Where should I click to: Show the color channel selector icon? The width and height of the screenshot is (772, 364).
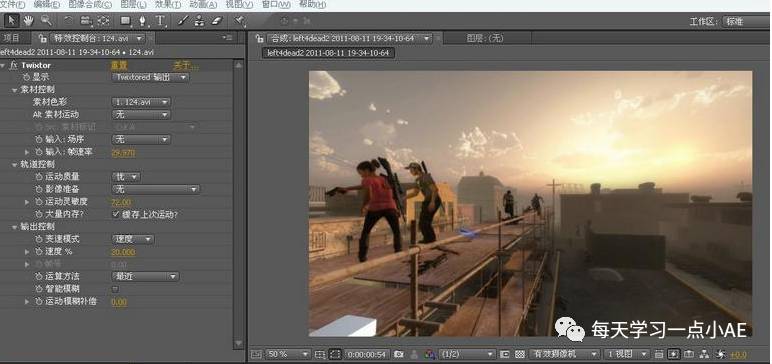click(x=430, y=354)
